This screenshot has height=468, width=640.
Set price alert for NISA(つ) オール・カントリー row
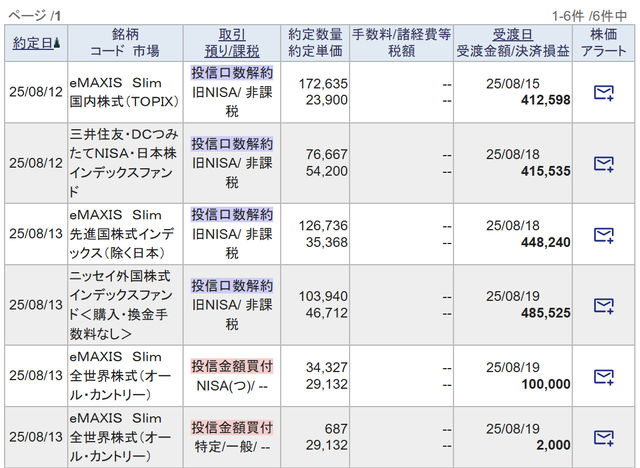coord(604,376)
